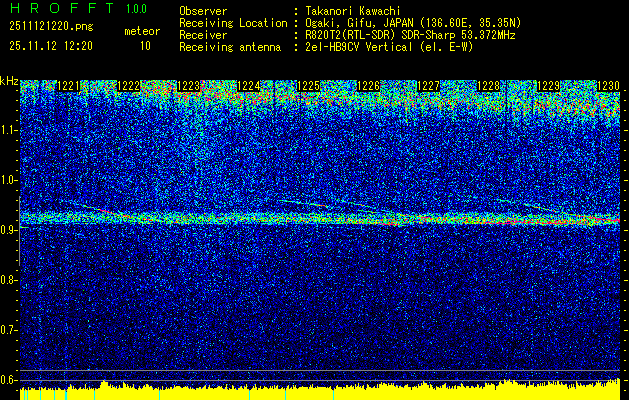Click the HROFFT title text
Viewport: 629px width, 400px height.
pyautogui.click(x=61, y=8)
